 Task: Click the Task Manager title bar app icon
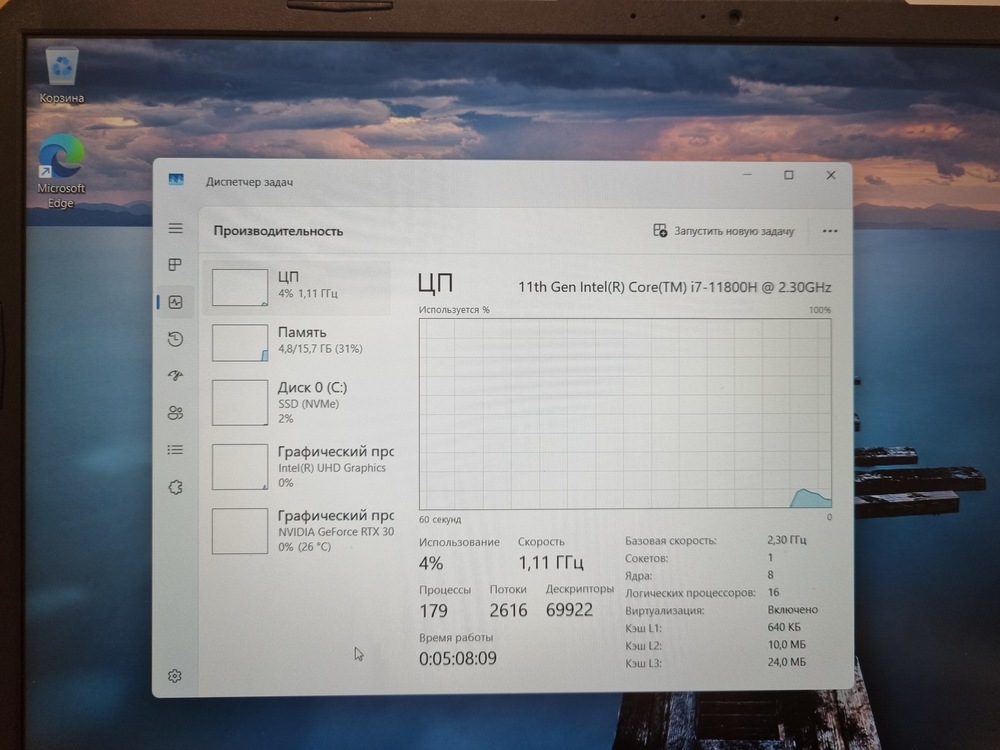pos(176,180)
